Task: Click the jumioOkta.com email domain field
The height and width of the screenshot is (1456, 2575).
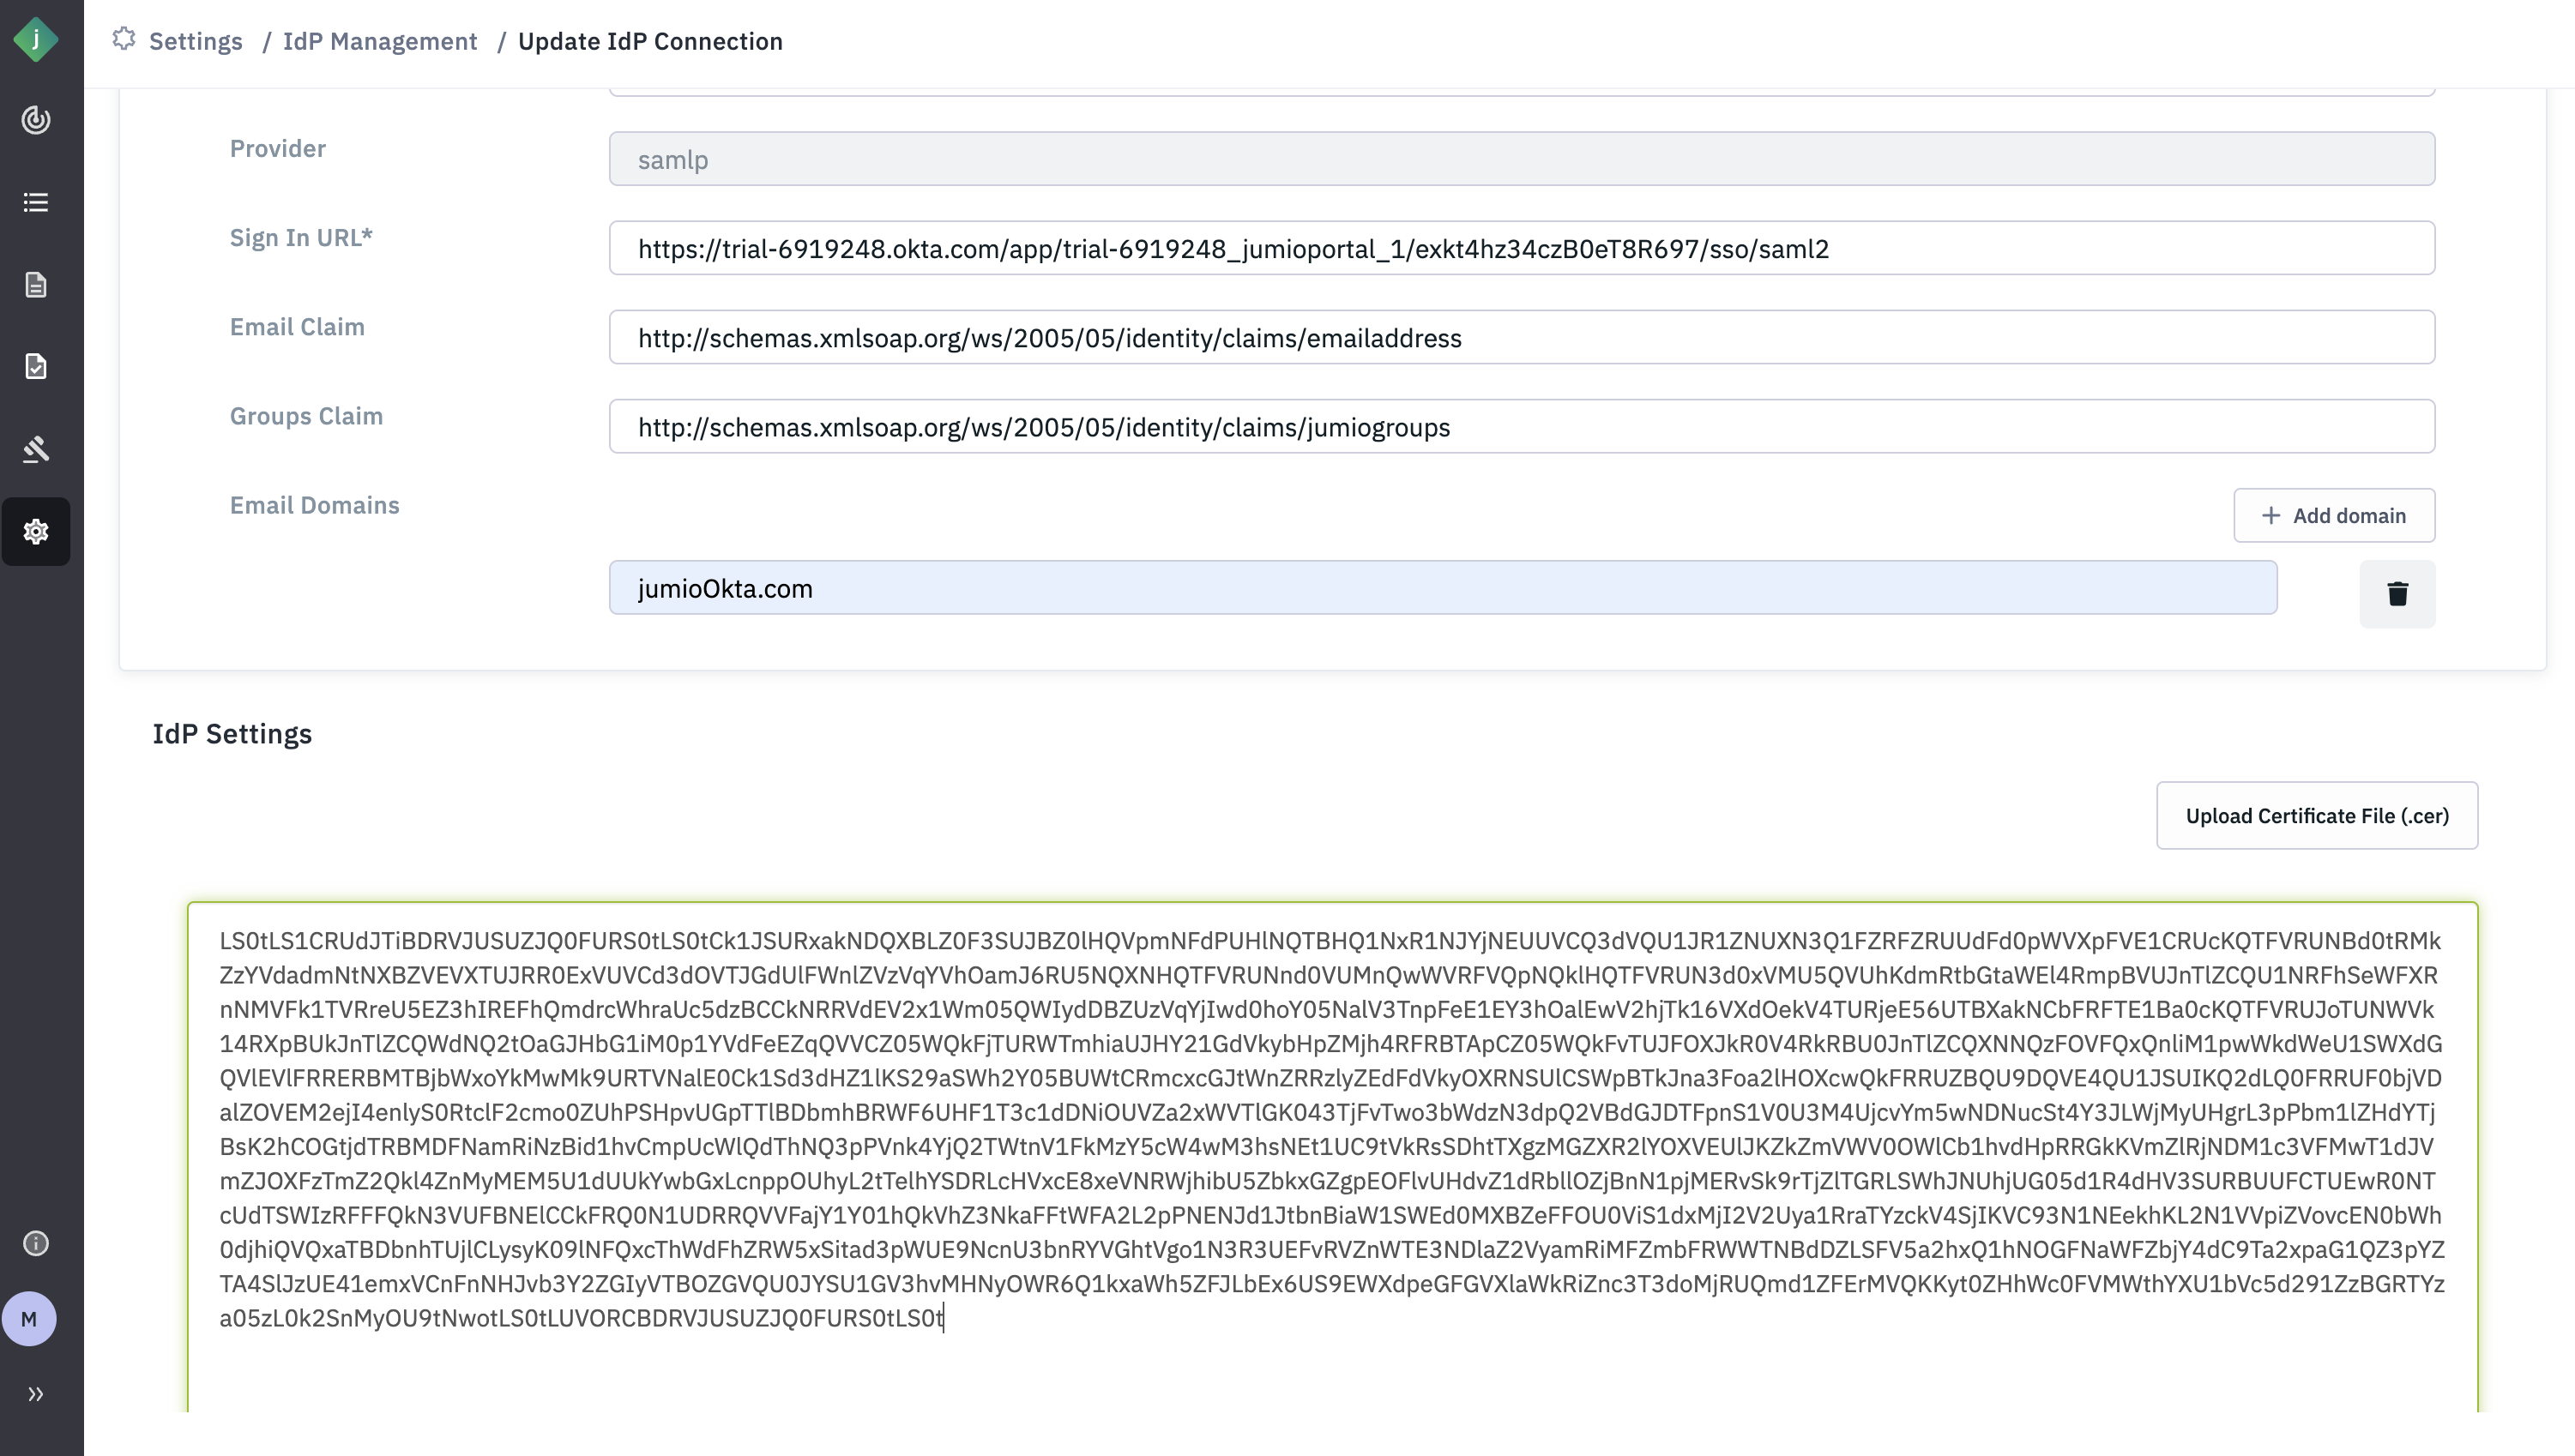Action: pyautogui.click(x=1442, y=588)
